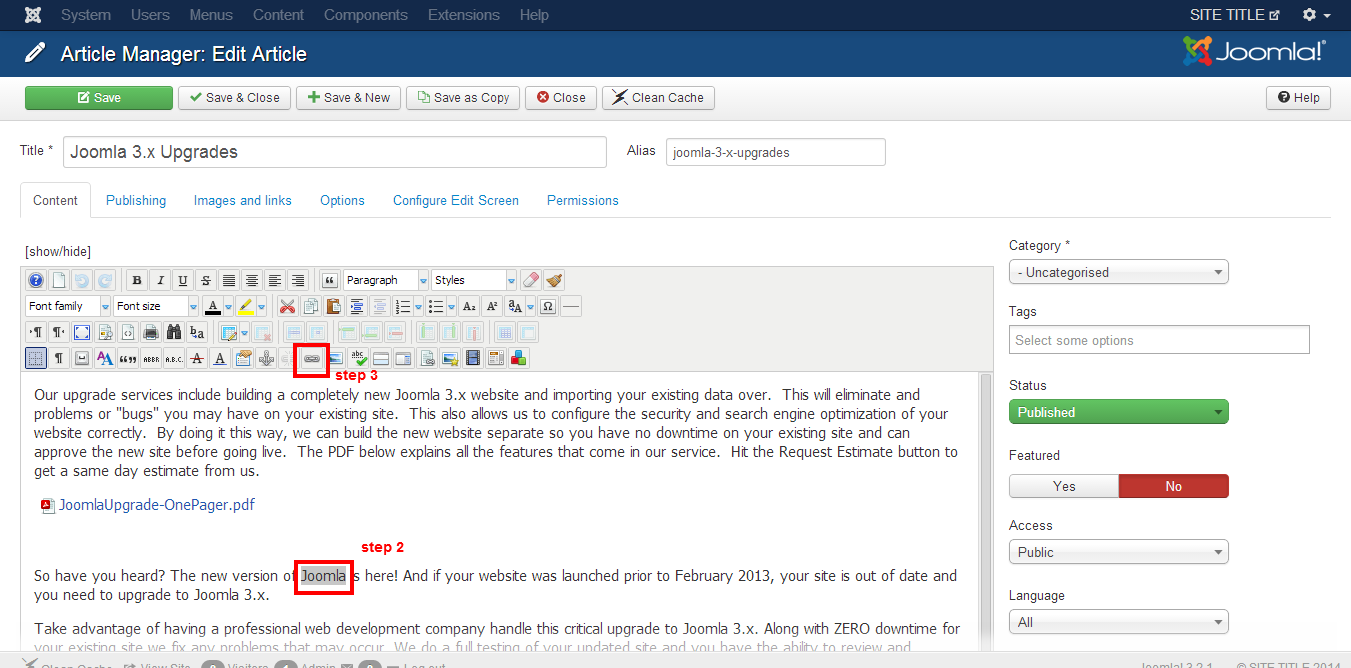Open the Configure Edit Screen tab
Viewport: 1351px width, 668px height.
coord(456,200)
